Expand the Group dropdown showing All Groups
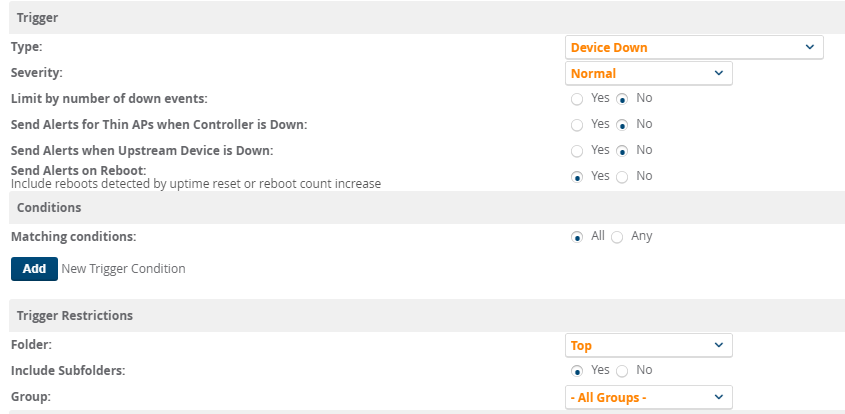This screenshot has height=414, width=845. pos(648,397)
